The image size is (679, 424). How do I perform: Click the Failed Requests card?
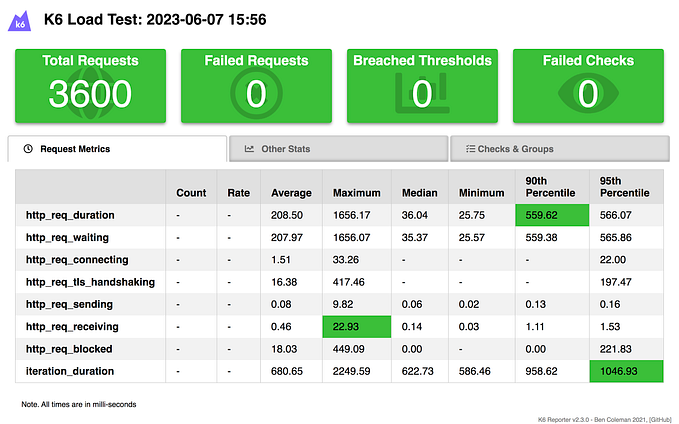click(x=256, y=86)
